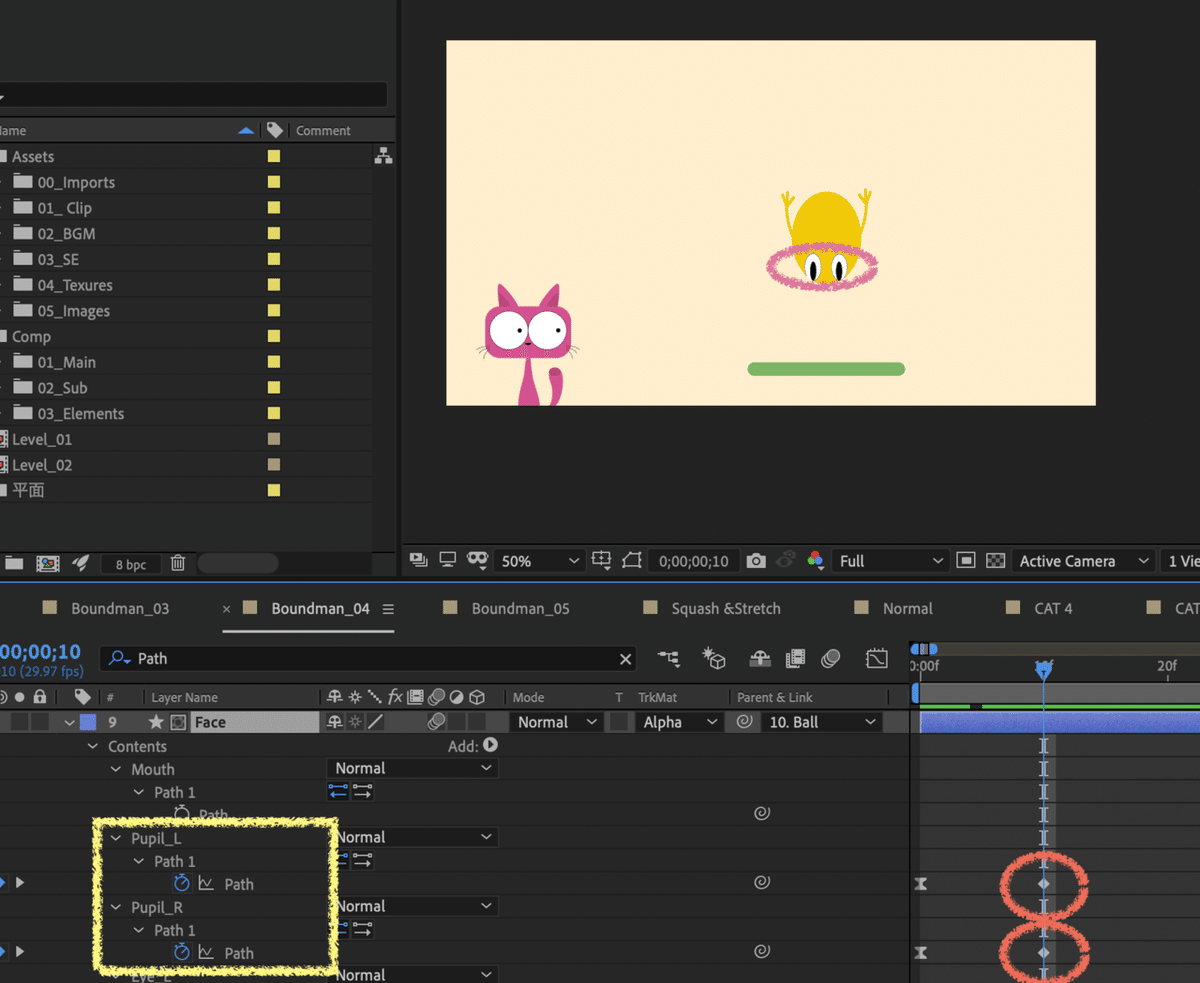
Task: Click the Always Preview This View icon
Action: pyautogui.click(x=419, y=561)
